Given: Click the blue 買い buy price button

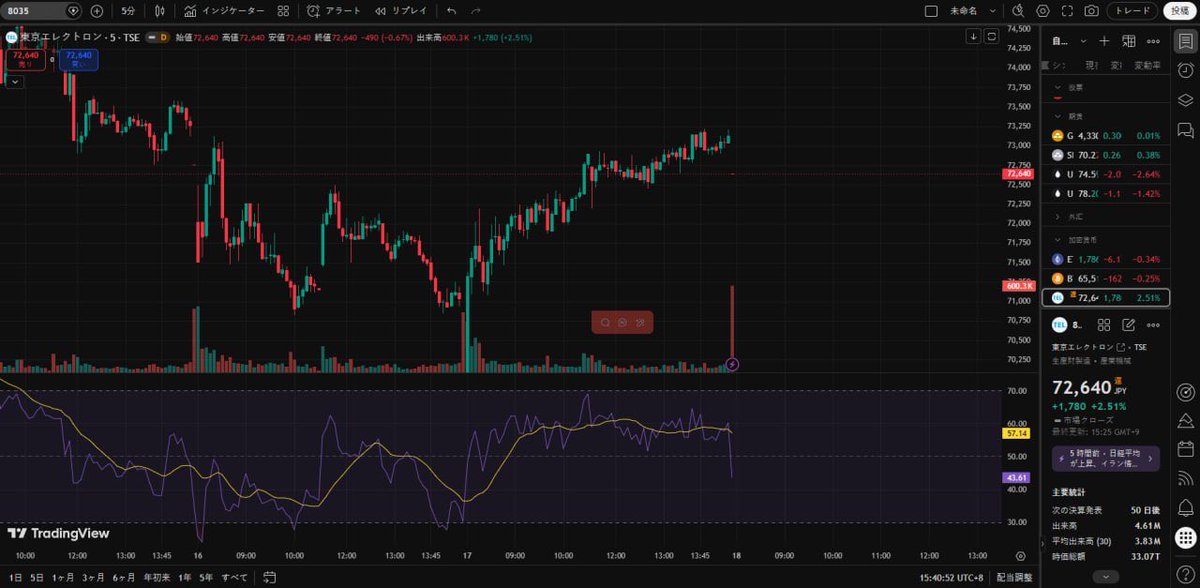Looking at the screenshot, I should [x=79, y=59].
